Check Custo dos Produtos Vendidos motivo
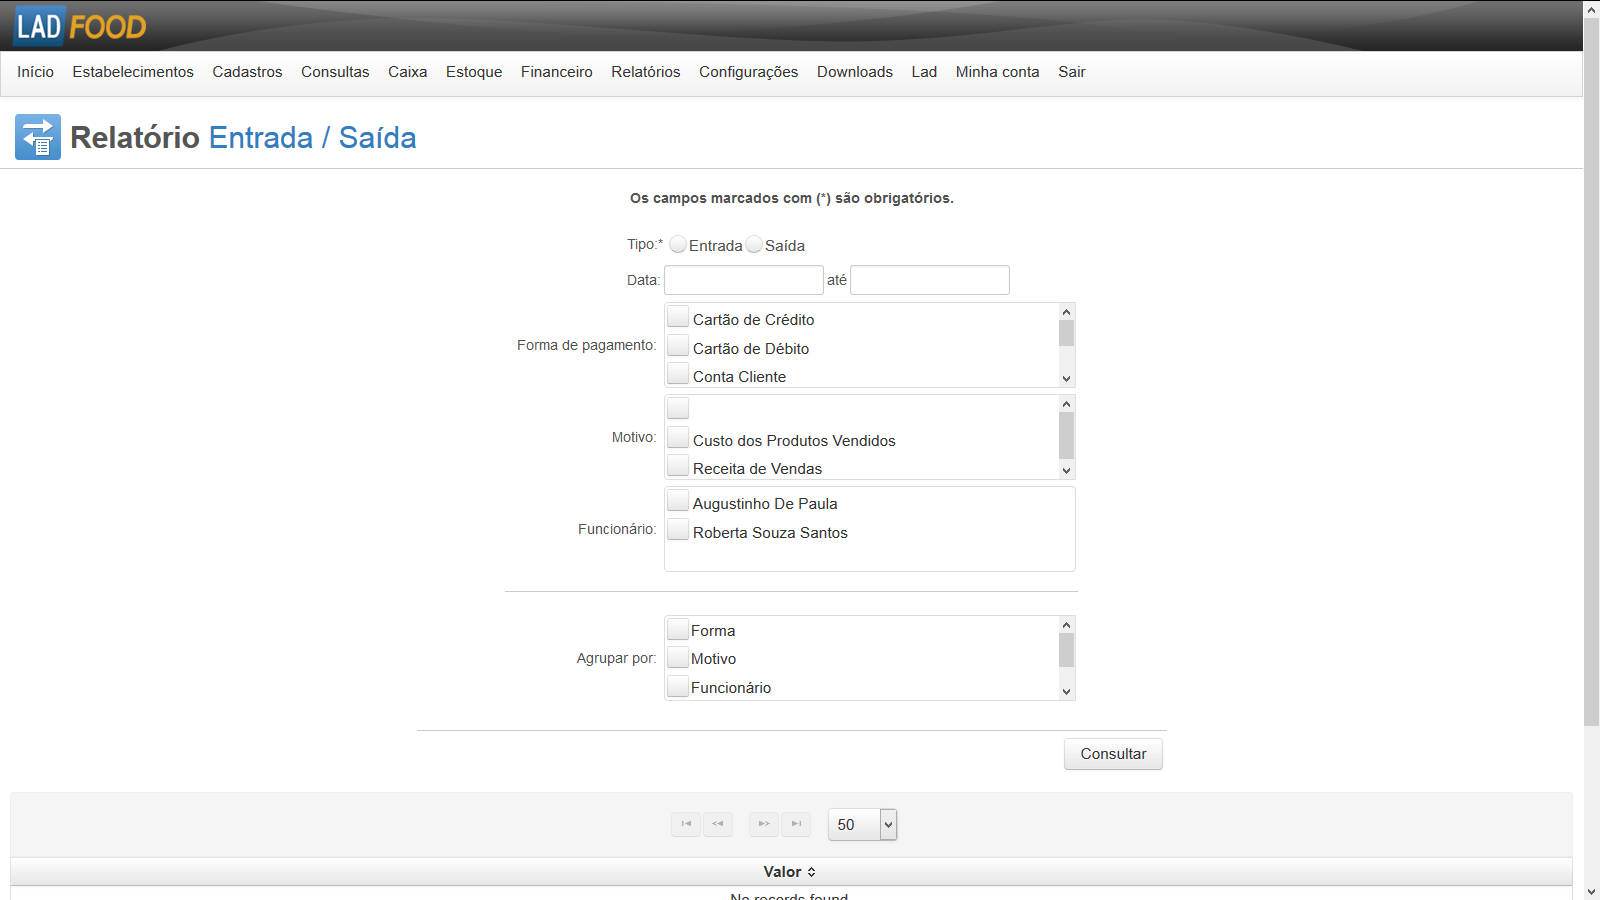This screenshot has height=900, width=1600. [678, 438]
